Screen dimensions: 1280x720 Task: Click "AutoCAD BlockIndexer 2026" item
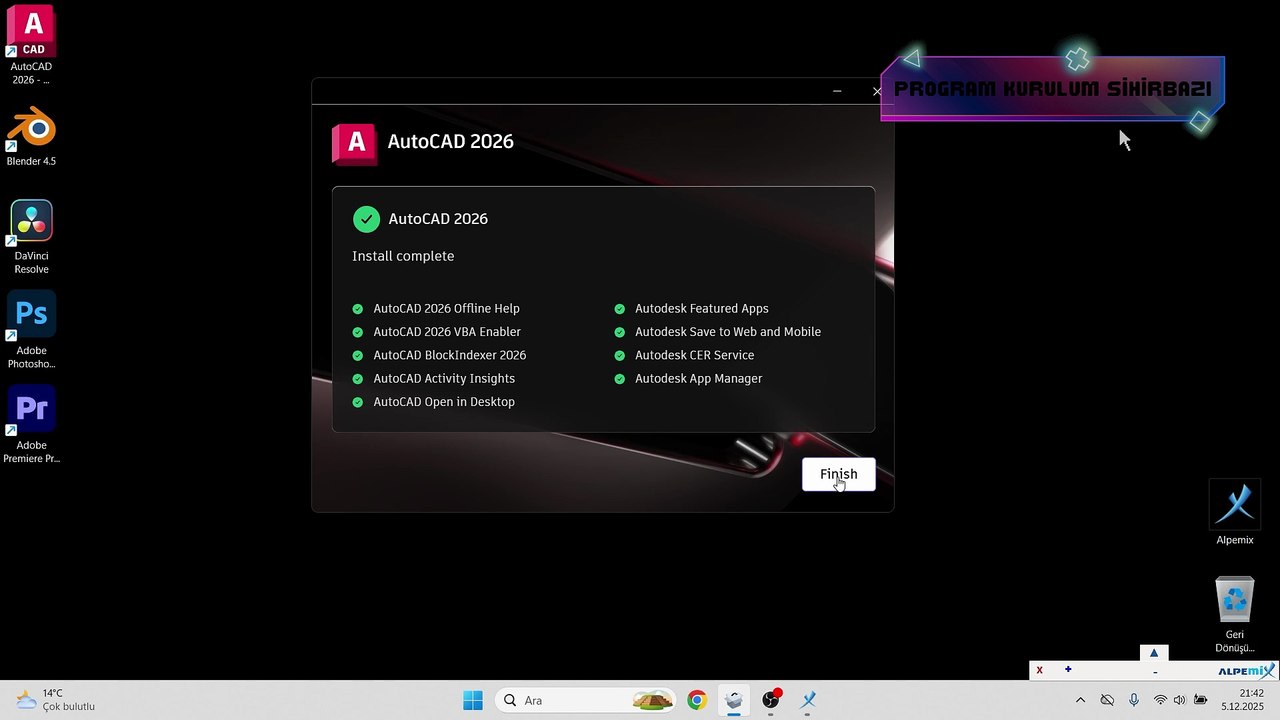tap(449, 355)
